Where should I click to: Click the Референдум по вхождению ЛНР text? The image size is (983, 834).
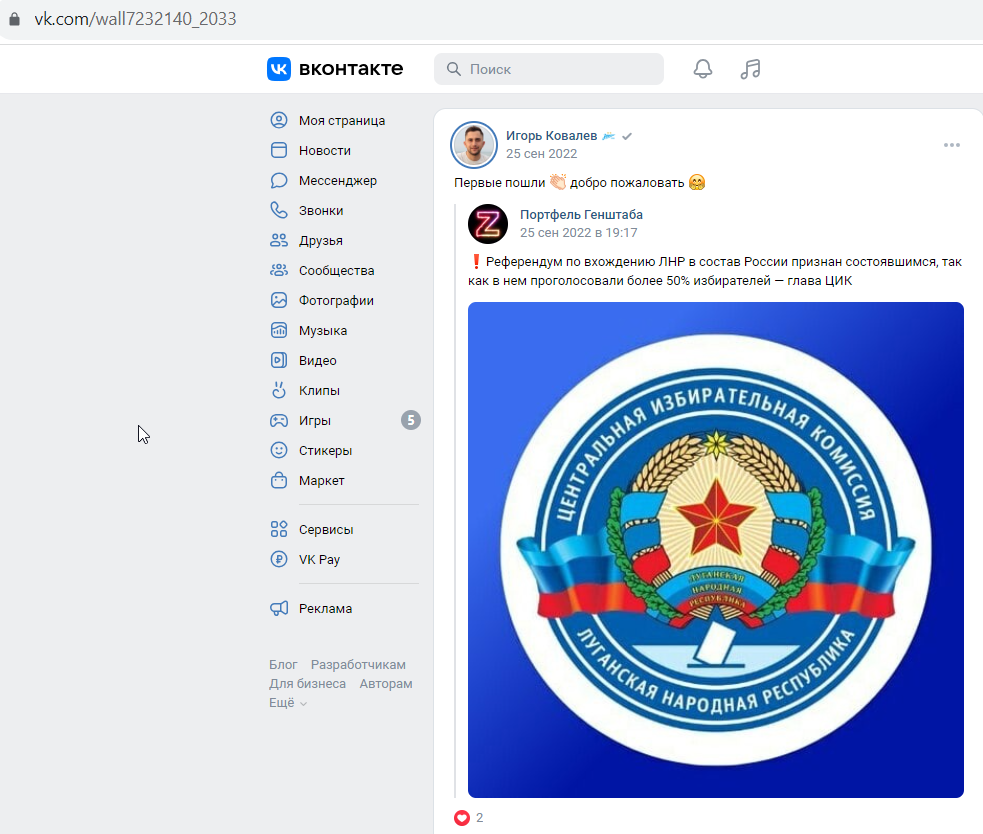[x=715, y=271]
